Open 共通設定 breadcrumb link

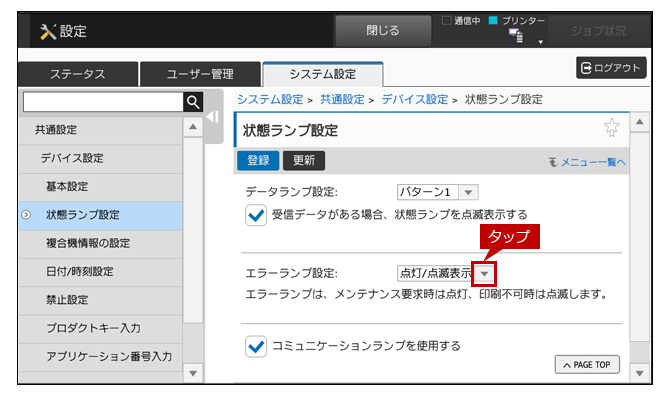pos(342,100)
